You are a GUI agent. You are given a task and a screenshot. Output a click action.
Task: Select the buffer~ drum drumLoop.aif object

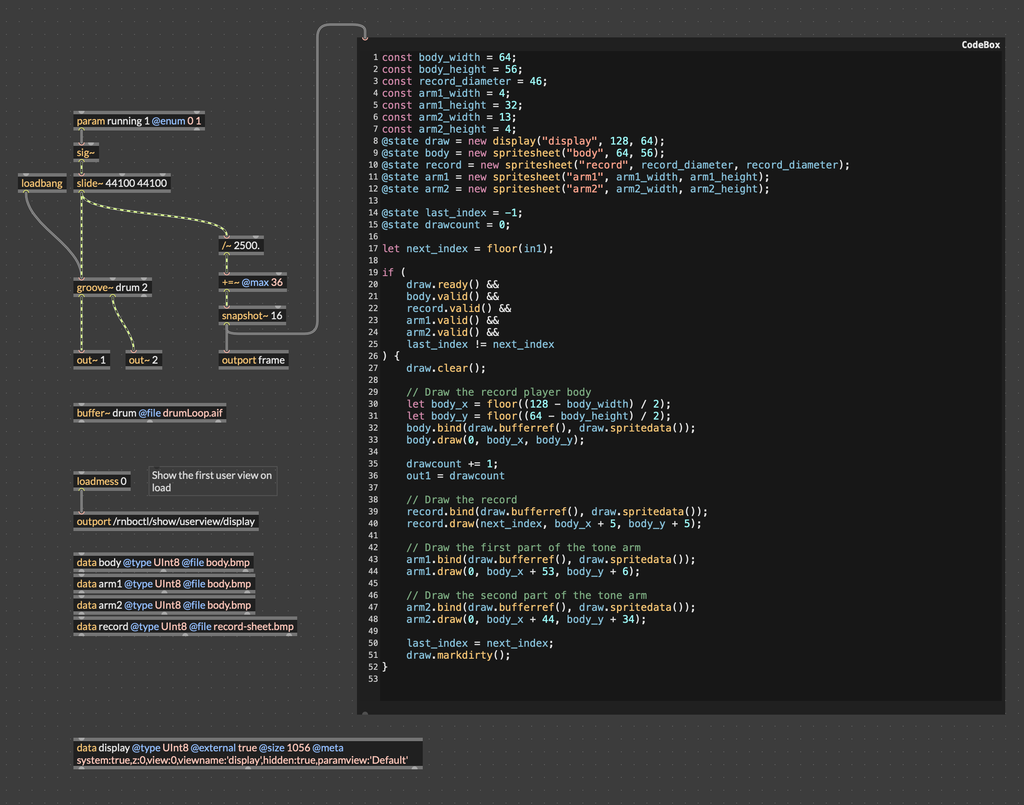pos(150,413)
